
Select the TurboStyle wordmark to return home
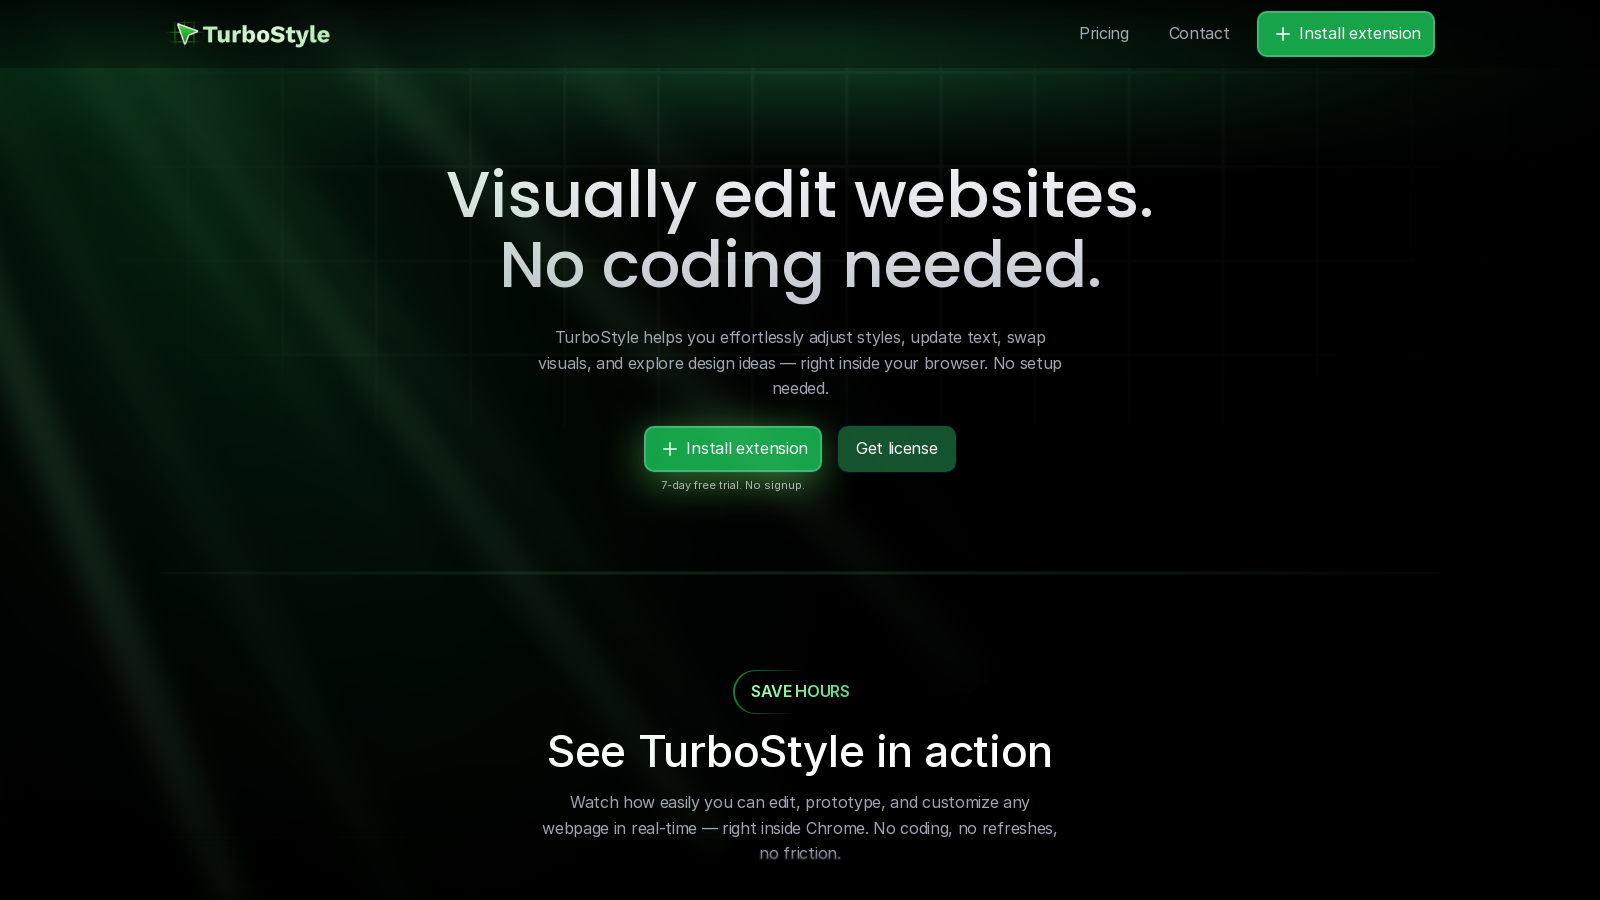[266, 34]
